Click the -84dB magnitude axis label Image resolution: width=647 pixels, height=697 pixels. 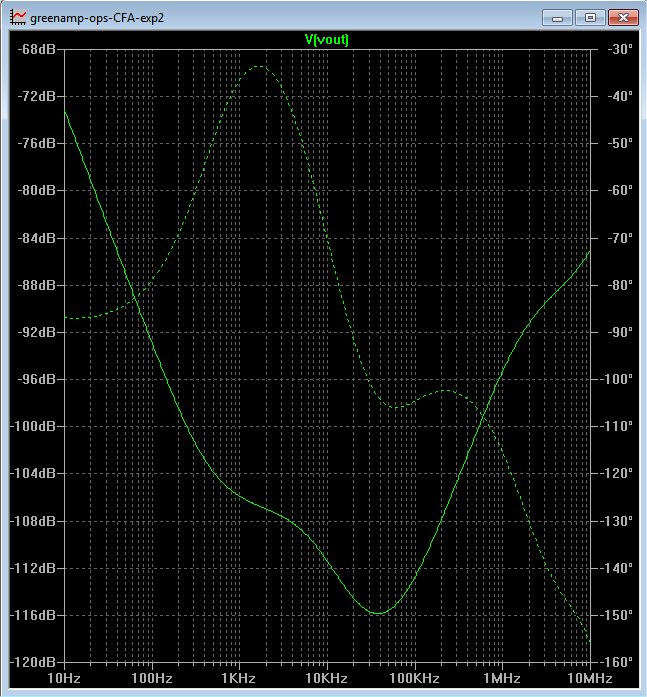(x=36, y=238)
